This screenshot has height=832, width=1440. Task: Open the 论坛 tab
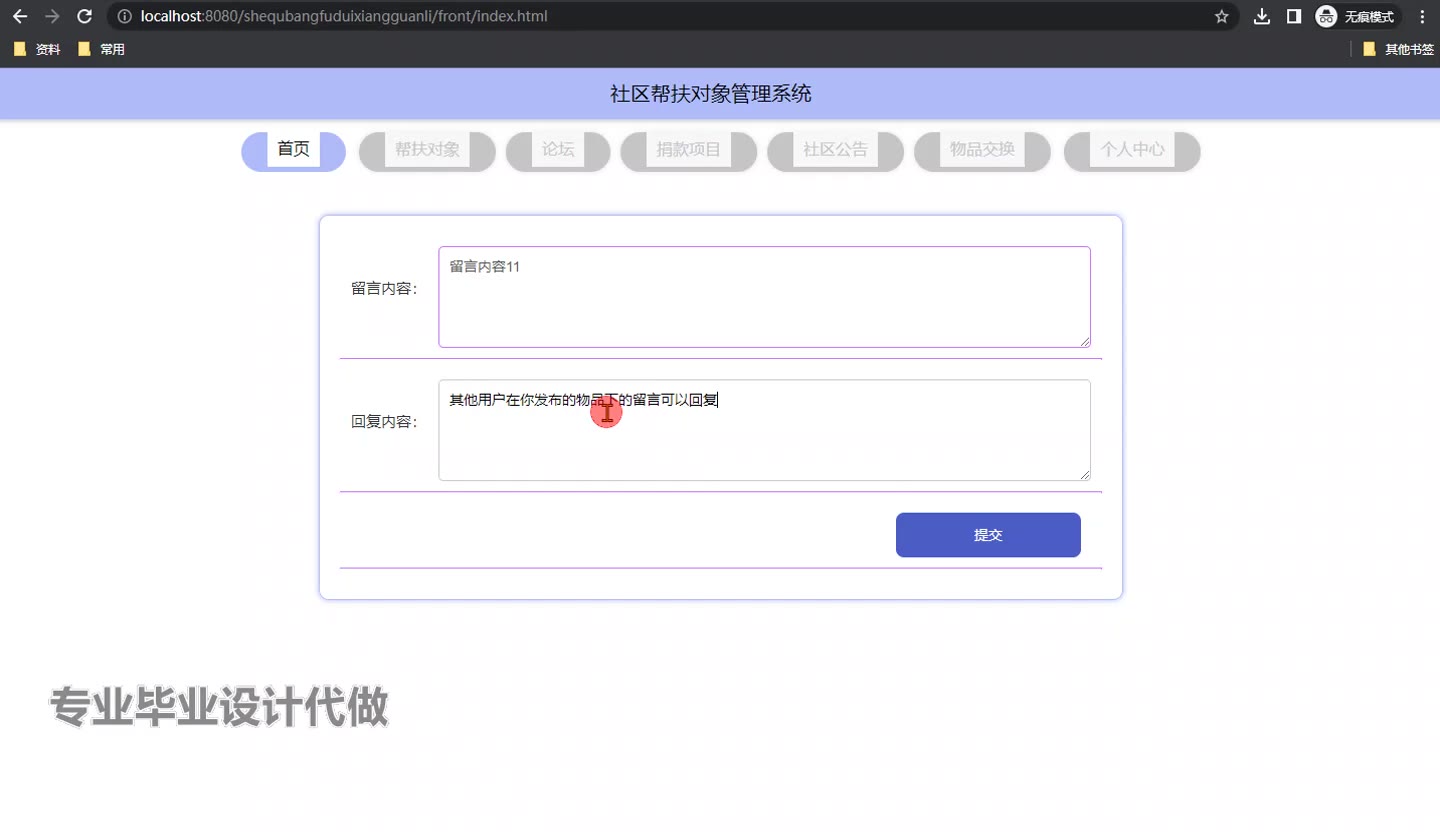558,151
